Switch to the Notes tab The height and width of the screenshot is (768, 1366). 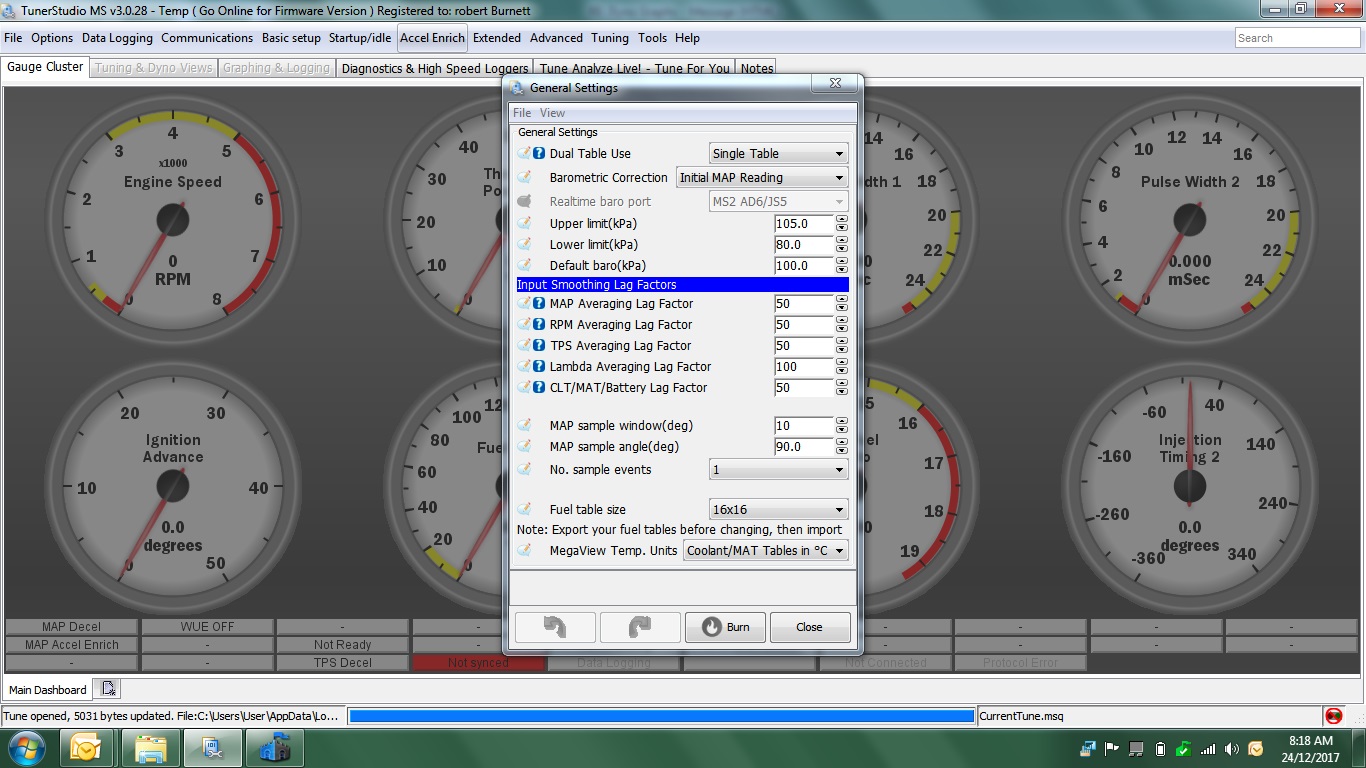756,68
